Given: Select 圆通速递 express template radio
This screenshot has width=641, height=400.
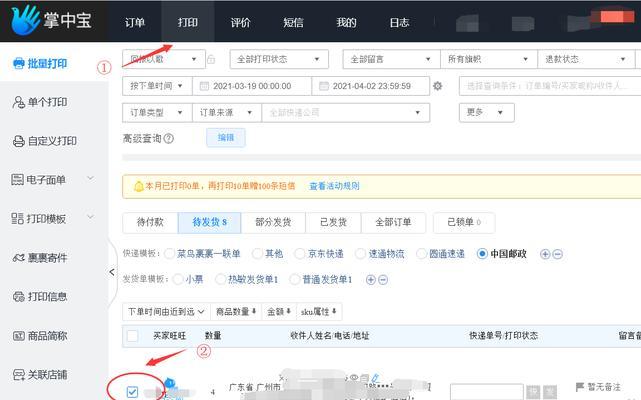Looking at the screenshot, I should [x=421, y=254].
